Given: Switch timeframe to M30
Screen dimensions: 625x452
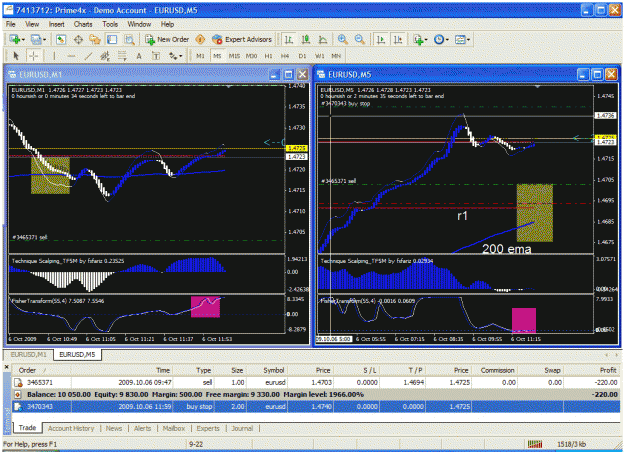Looking at the screenshot, I should (x=252, y=56).
